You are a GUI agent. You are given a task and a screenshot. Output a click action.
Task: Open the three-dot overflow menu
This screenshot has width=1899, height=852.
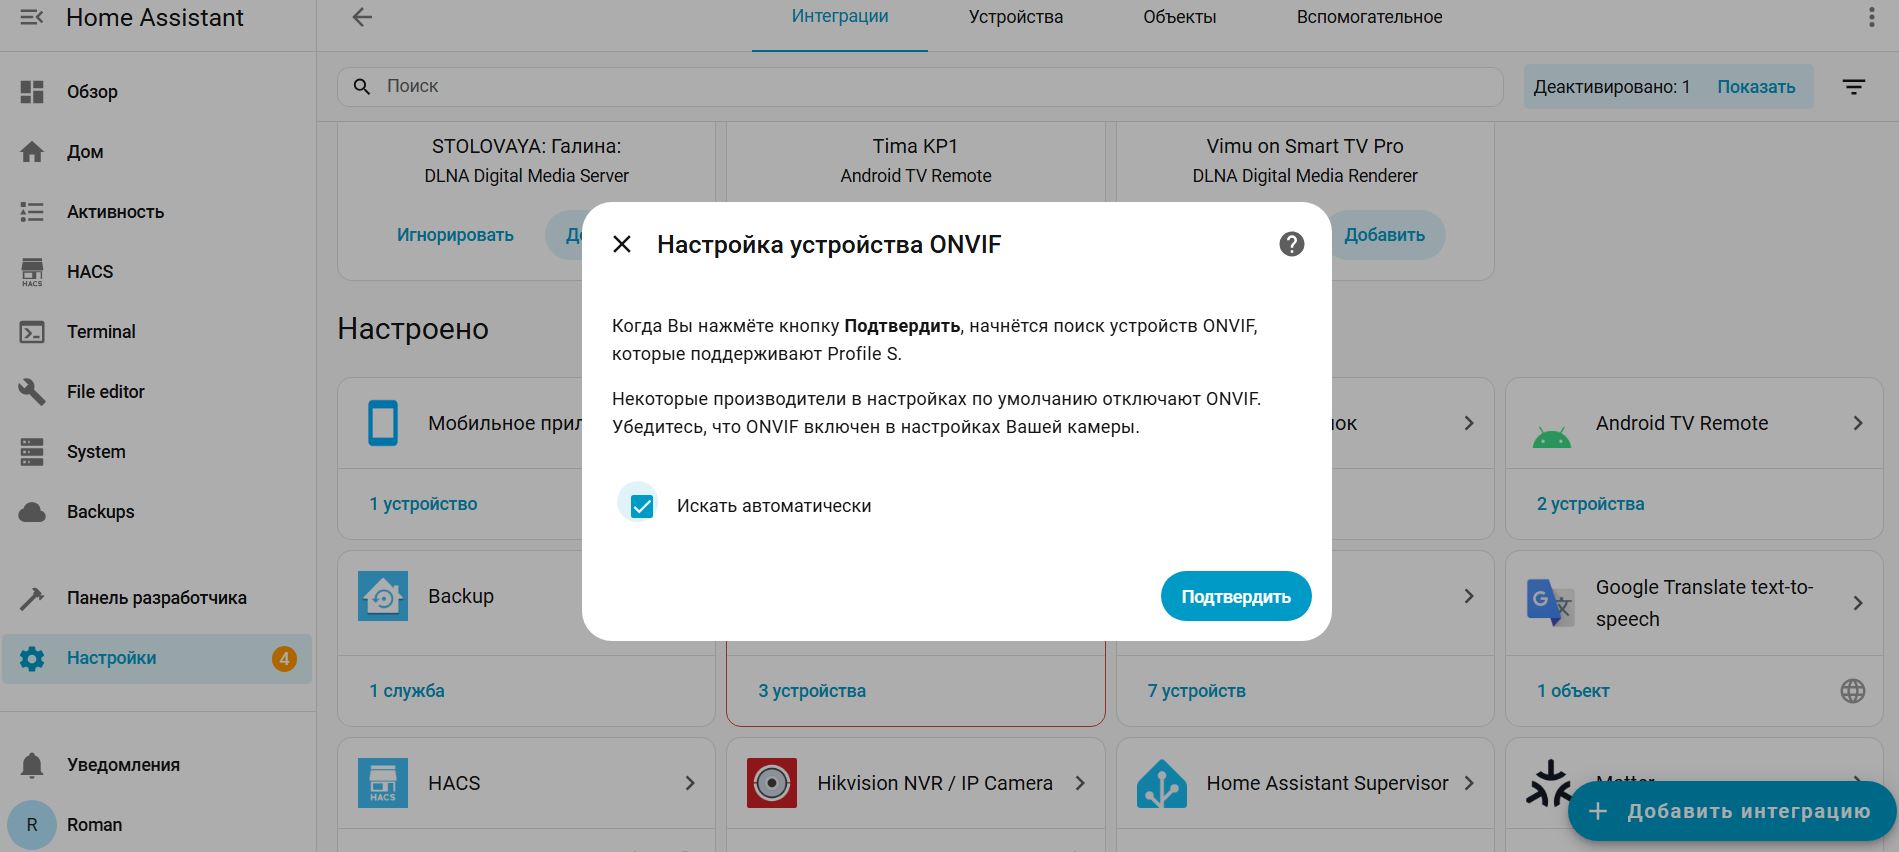tap(1871, 18)
